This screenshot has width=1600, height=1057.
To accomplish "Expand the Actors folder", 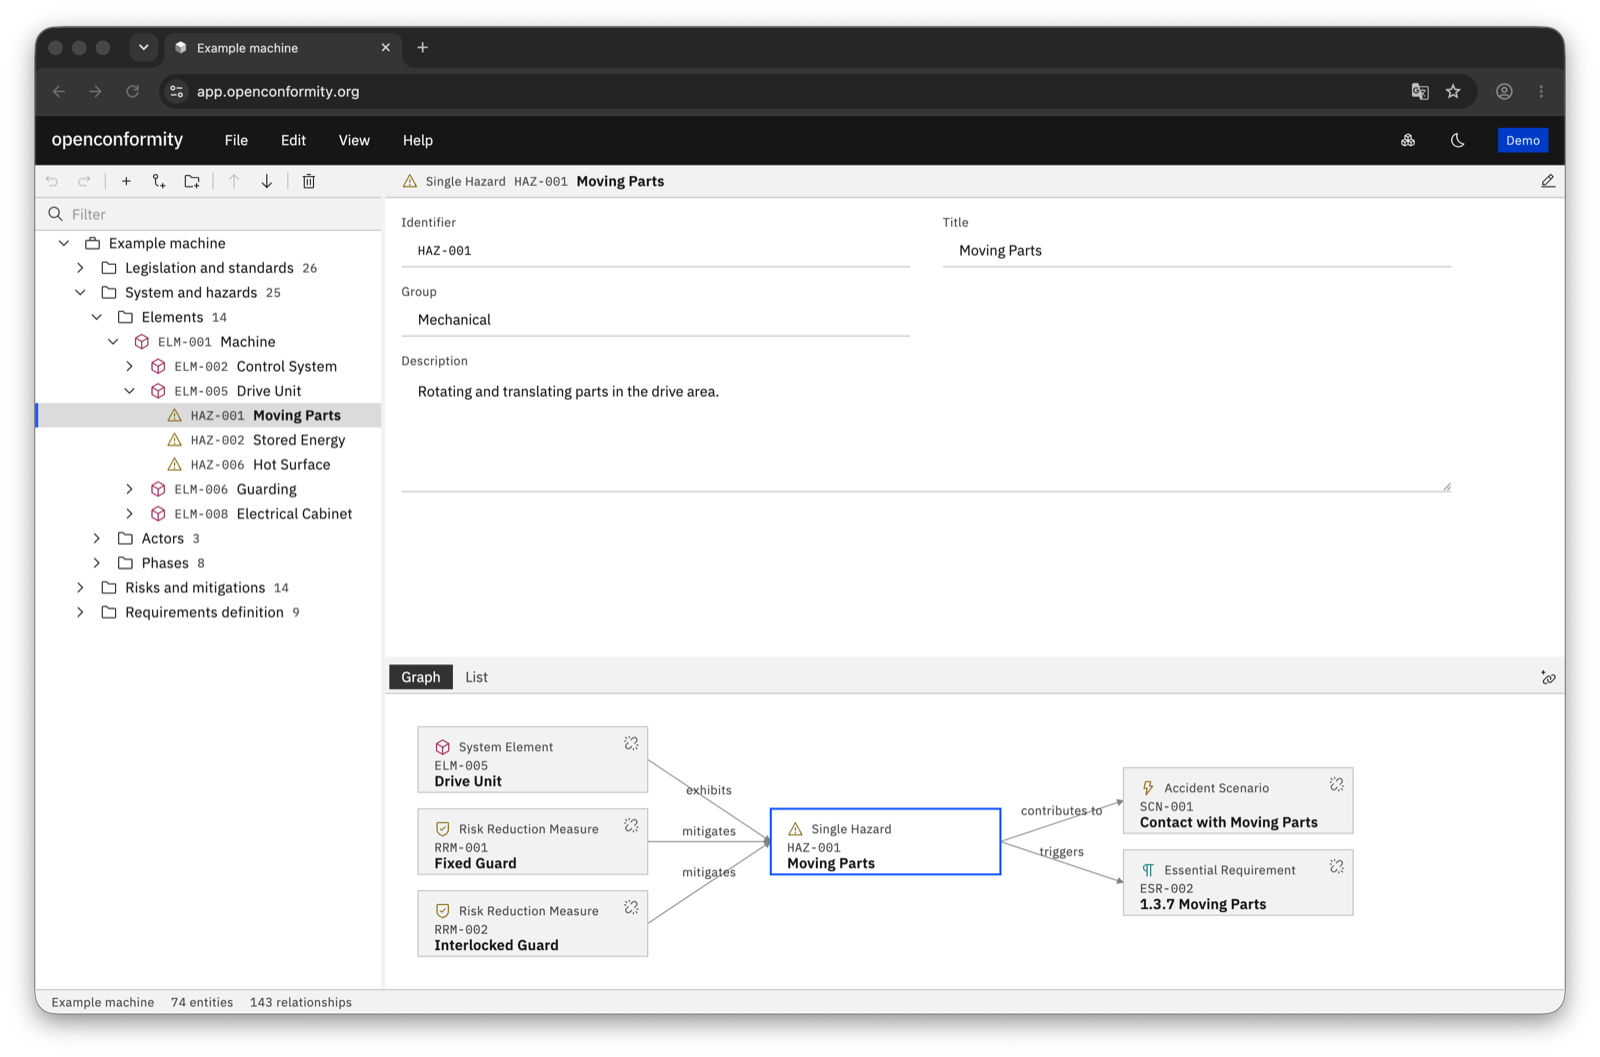I will pos(97,538).
